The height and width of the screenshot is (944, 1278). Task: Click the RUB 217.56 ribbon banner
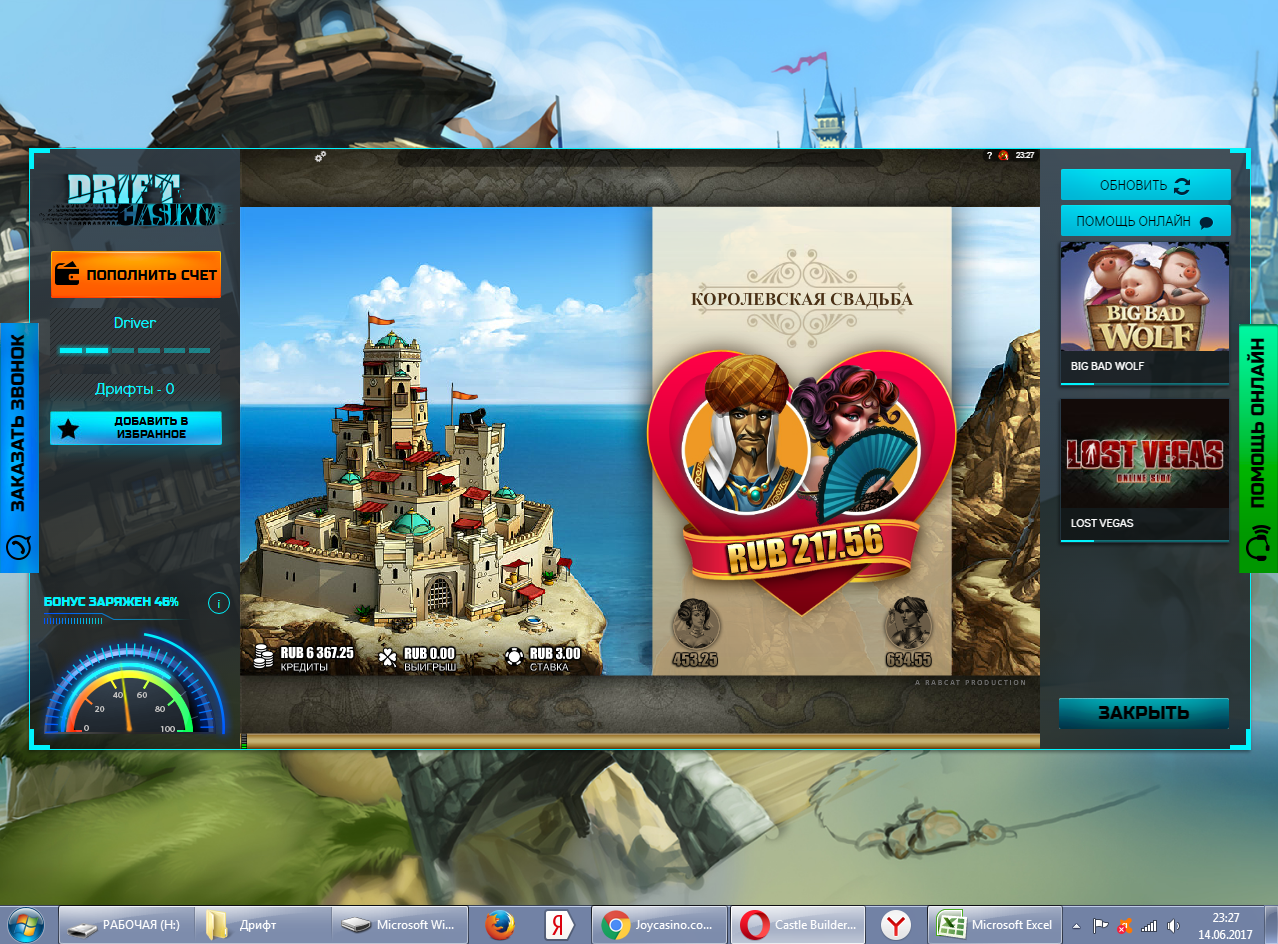point(805,548)
